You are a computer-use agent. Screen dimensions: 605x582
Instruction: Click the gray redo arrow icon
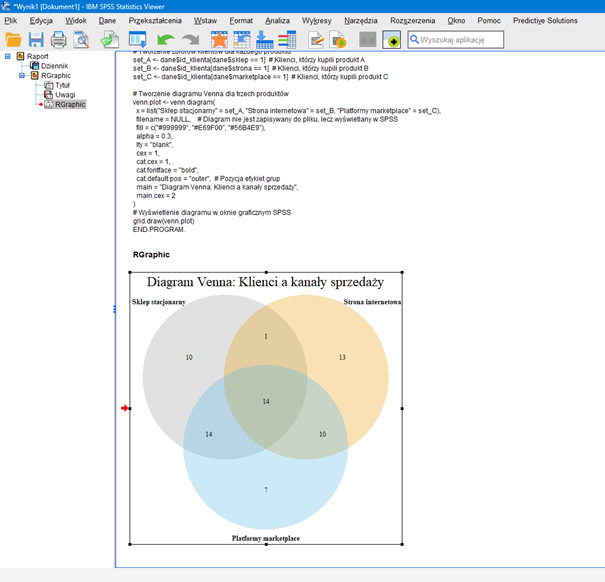point(191,40)
